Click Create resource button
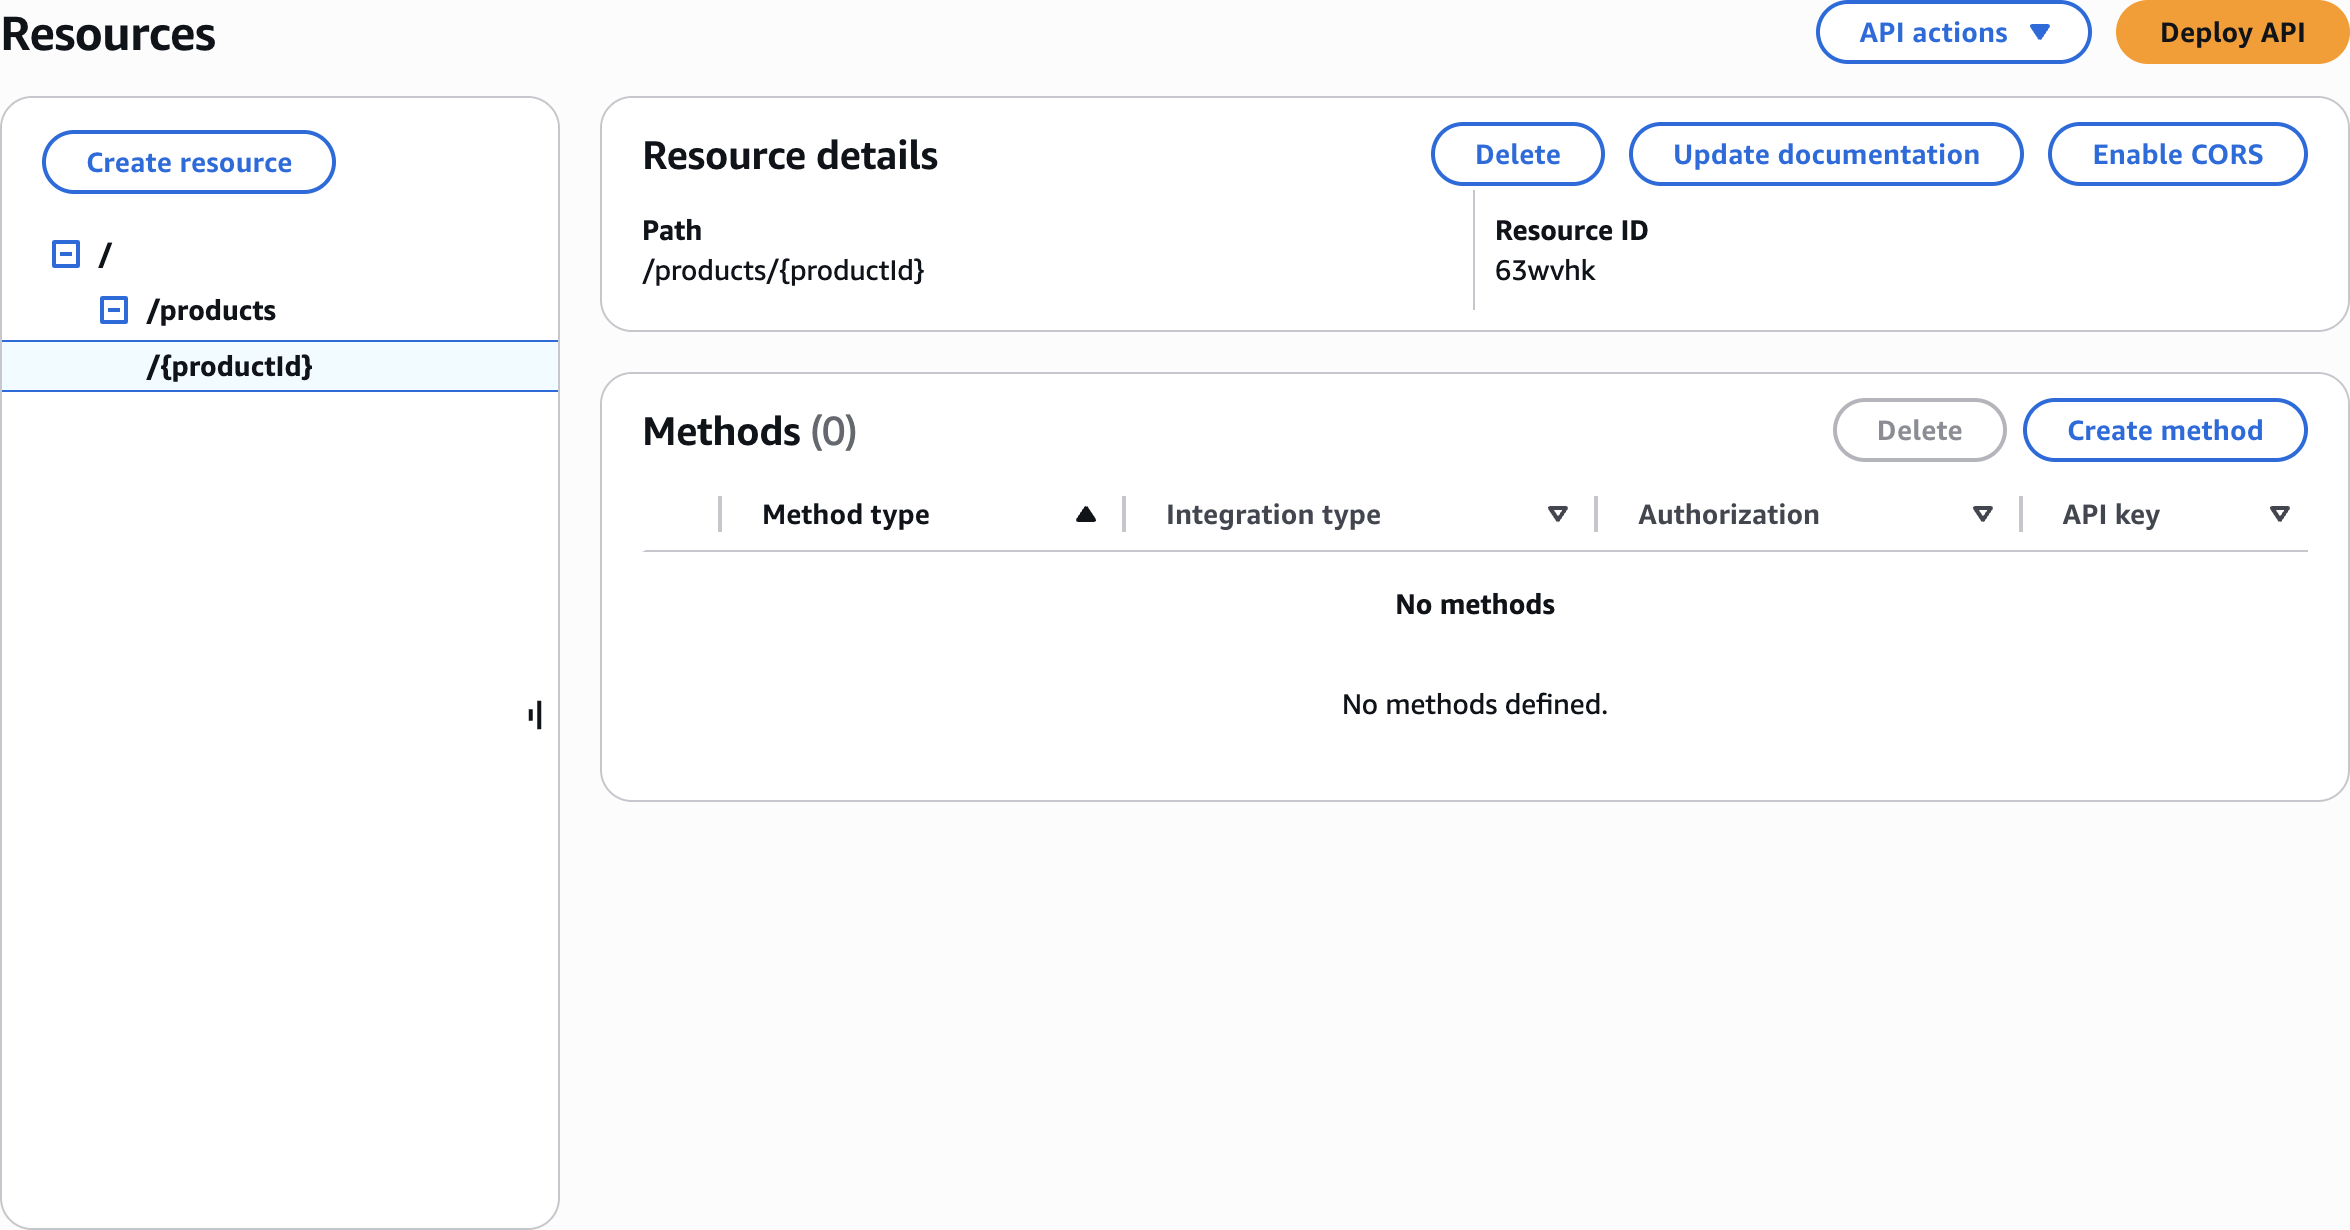Screen dimensions: 2350x1230 coord(189,162)
